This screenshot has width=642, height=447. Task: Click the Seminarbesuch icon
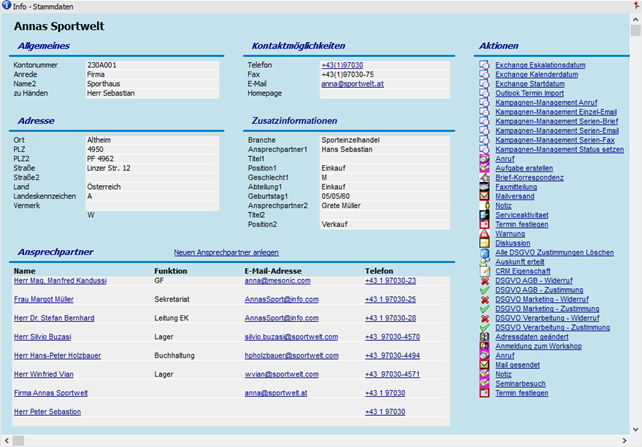tap(484, 383)
